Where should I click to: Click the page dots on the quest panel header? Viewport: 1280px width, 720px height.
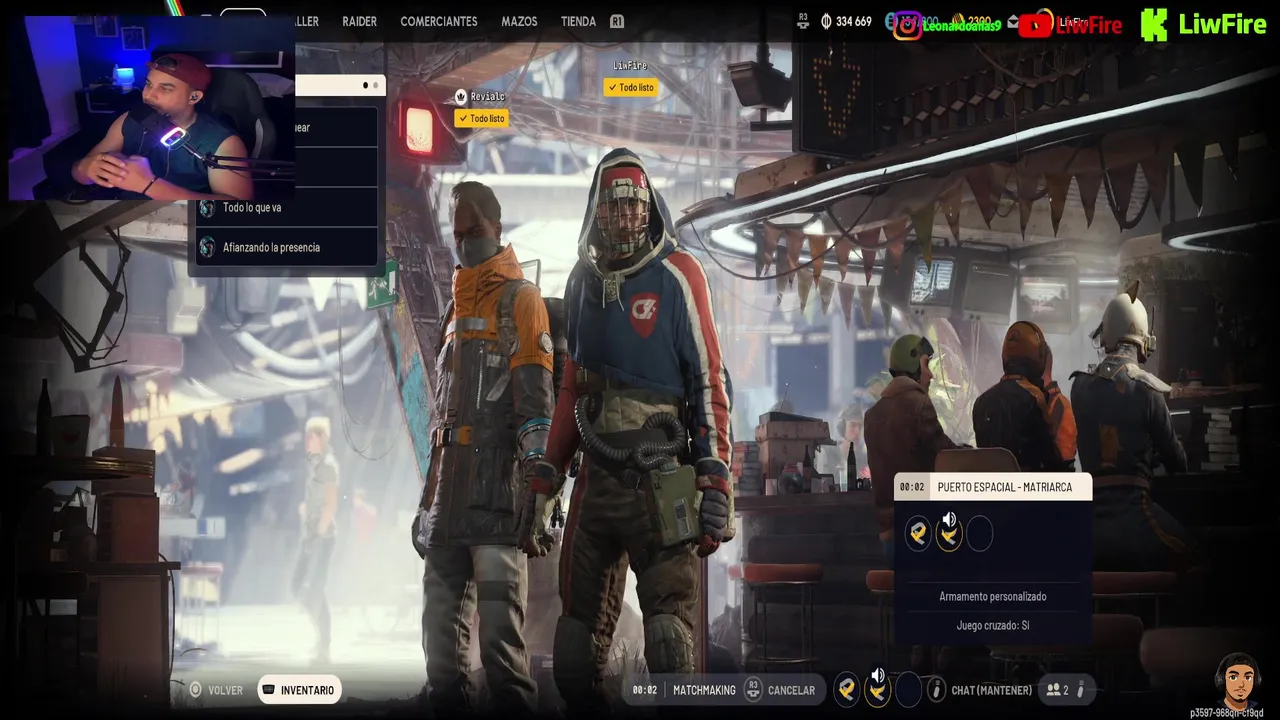pyautogui.click(x=371, y=86)
